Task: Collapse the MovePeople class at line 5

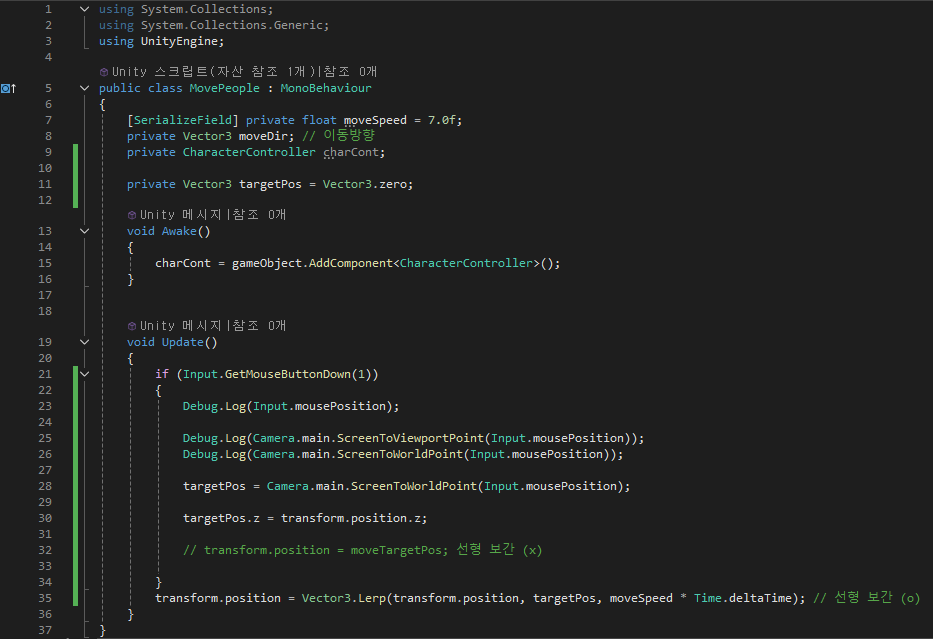Action: pos(84,88)
